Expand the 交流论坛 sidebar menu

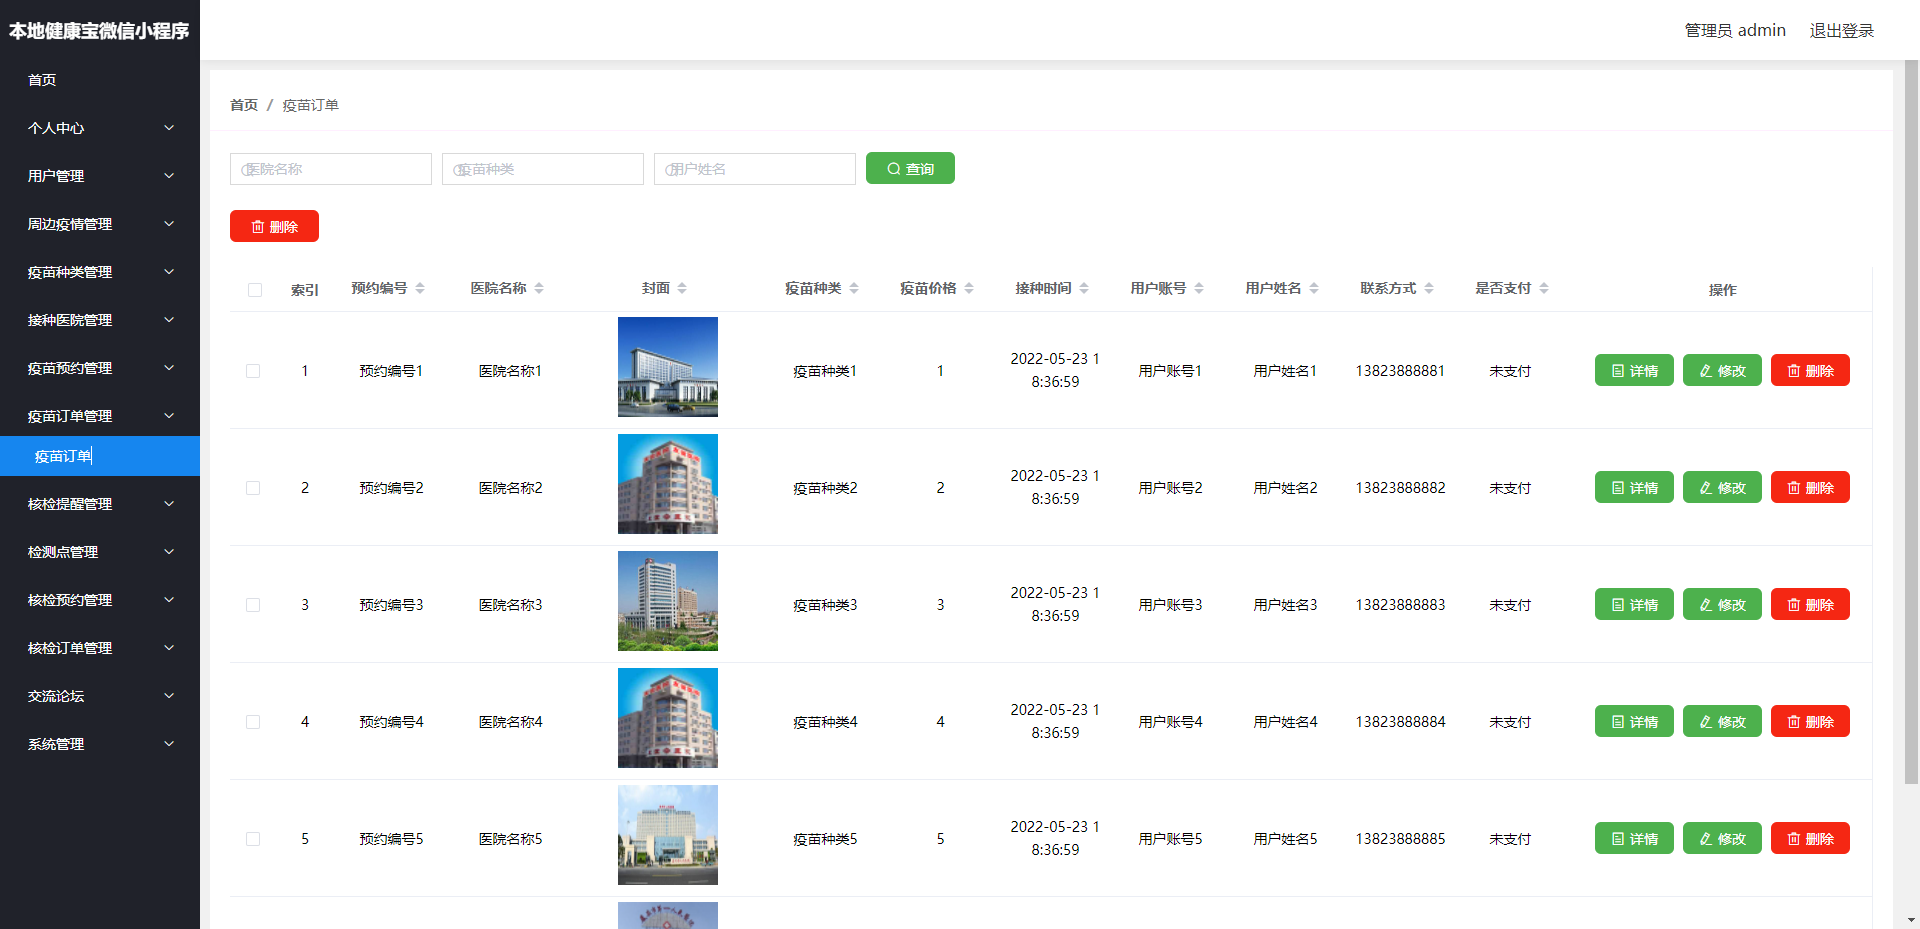100,696
